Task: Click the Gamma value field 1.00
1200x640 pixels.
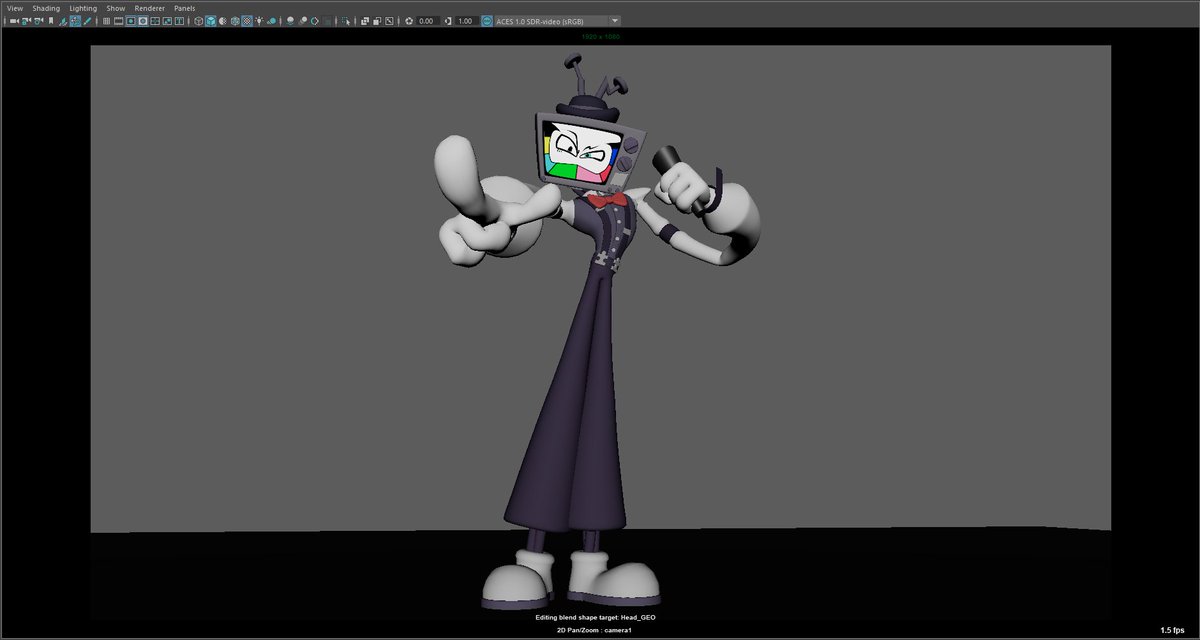Action: (467, 21)
